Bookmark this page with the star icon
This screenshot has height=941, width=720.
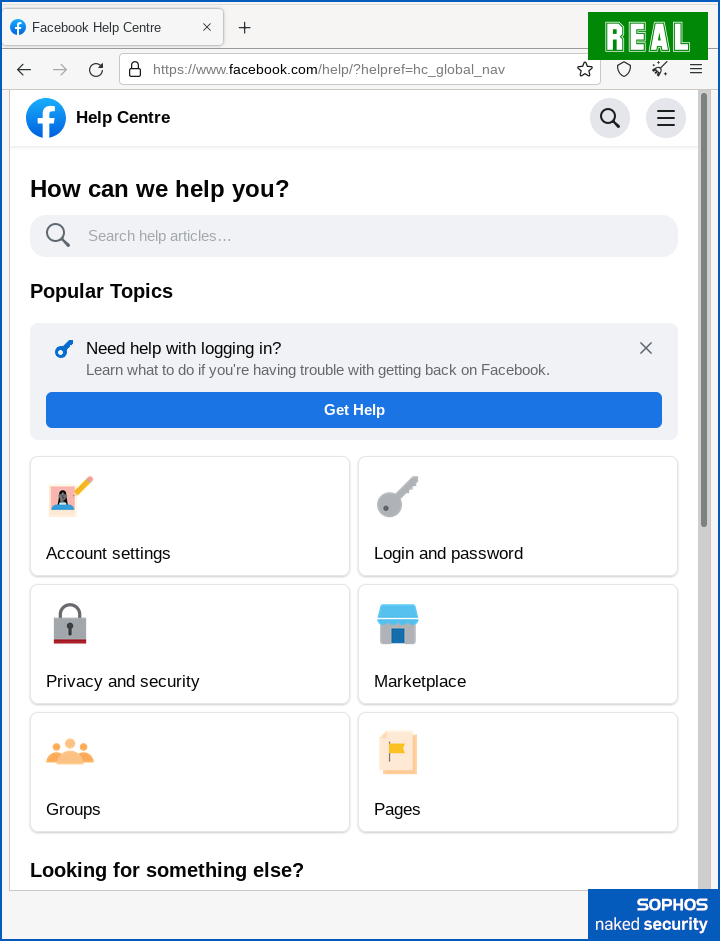(585, 69)
